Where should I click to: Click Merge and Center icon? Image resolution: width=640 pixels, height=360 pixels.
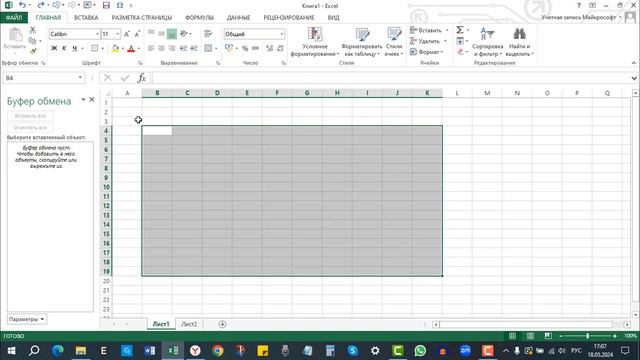tap(208, 48)
